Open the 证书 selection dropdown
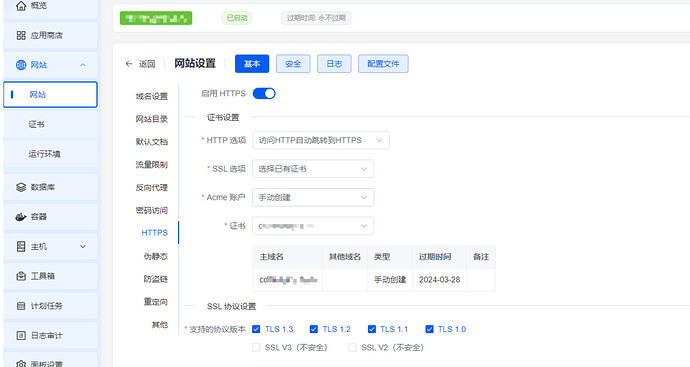The width and height of the screenshot is (690, 367). point(313,226)
